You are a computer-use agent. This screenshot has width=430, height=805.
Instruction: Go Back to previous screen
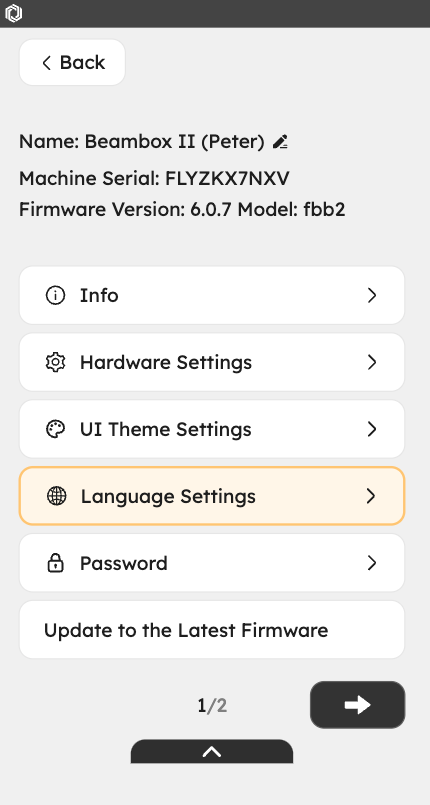click(x=72, y=63)
